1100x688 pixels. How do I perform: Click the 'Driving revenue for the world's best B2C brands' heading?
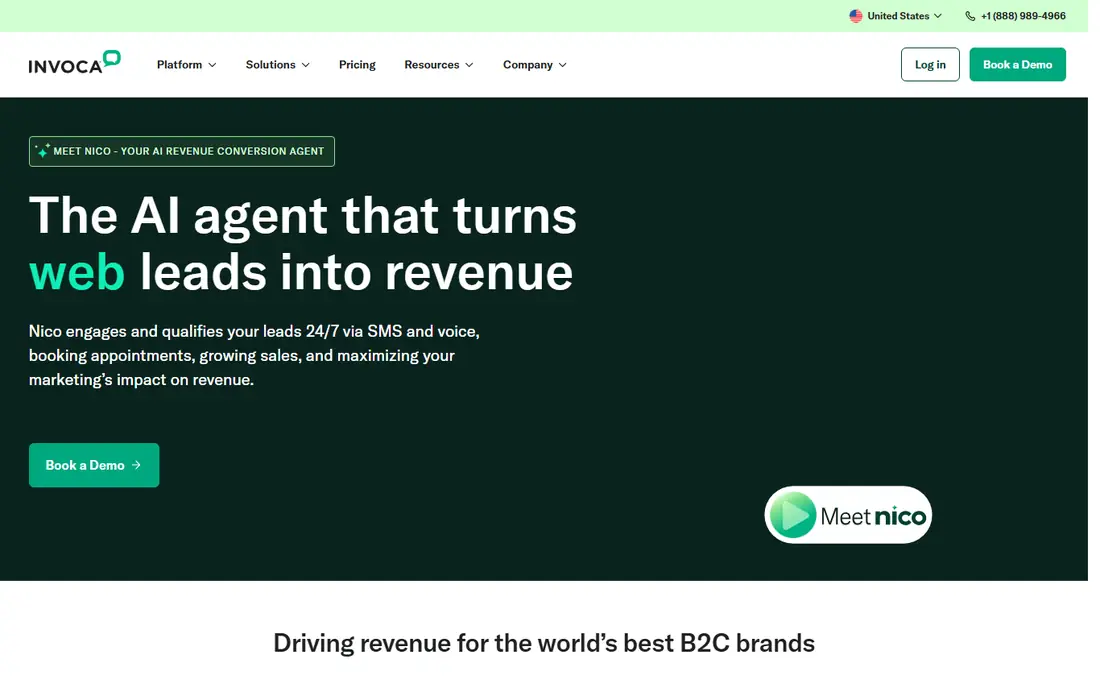(x=544, y=643)
